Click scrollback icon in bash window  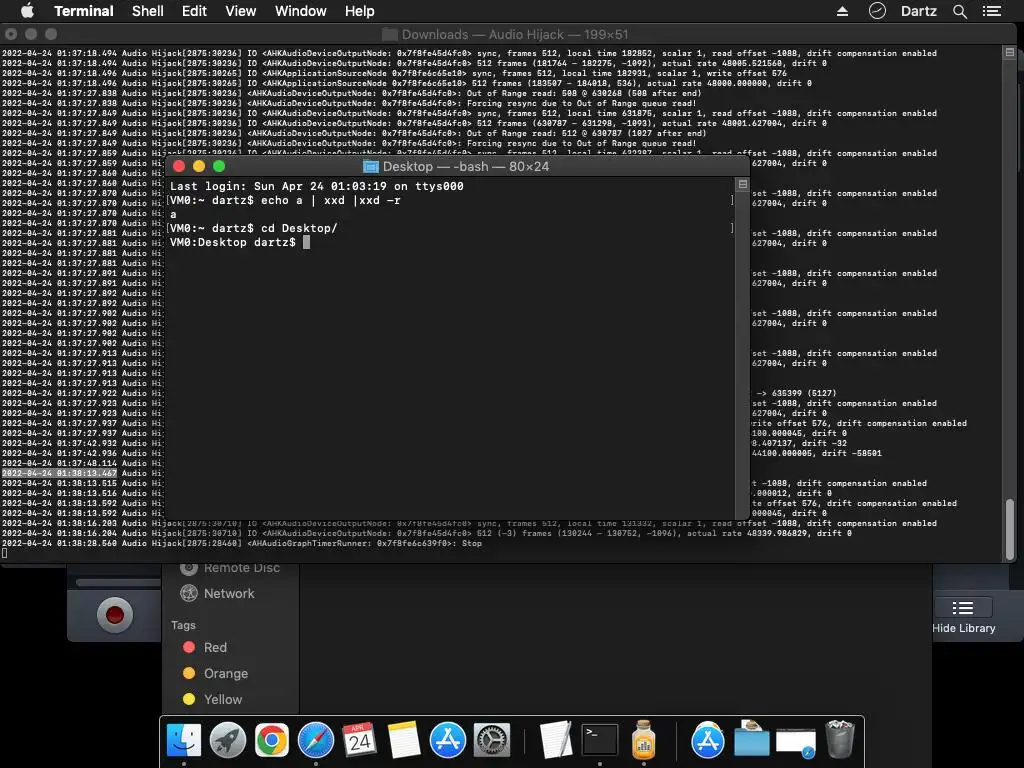(x=743, y=184)
